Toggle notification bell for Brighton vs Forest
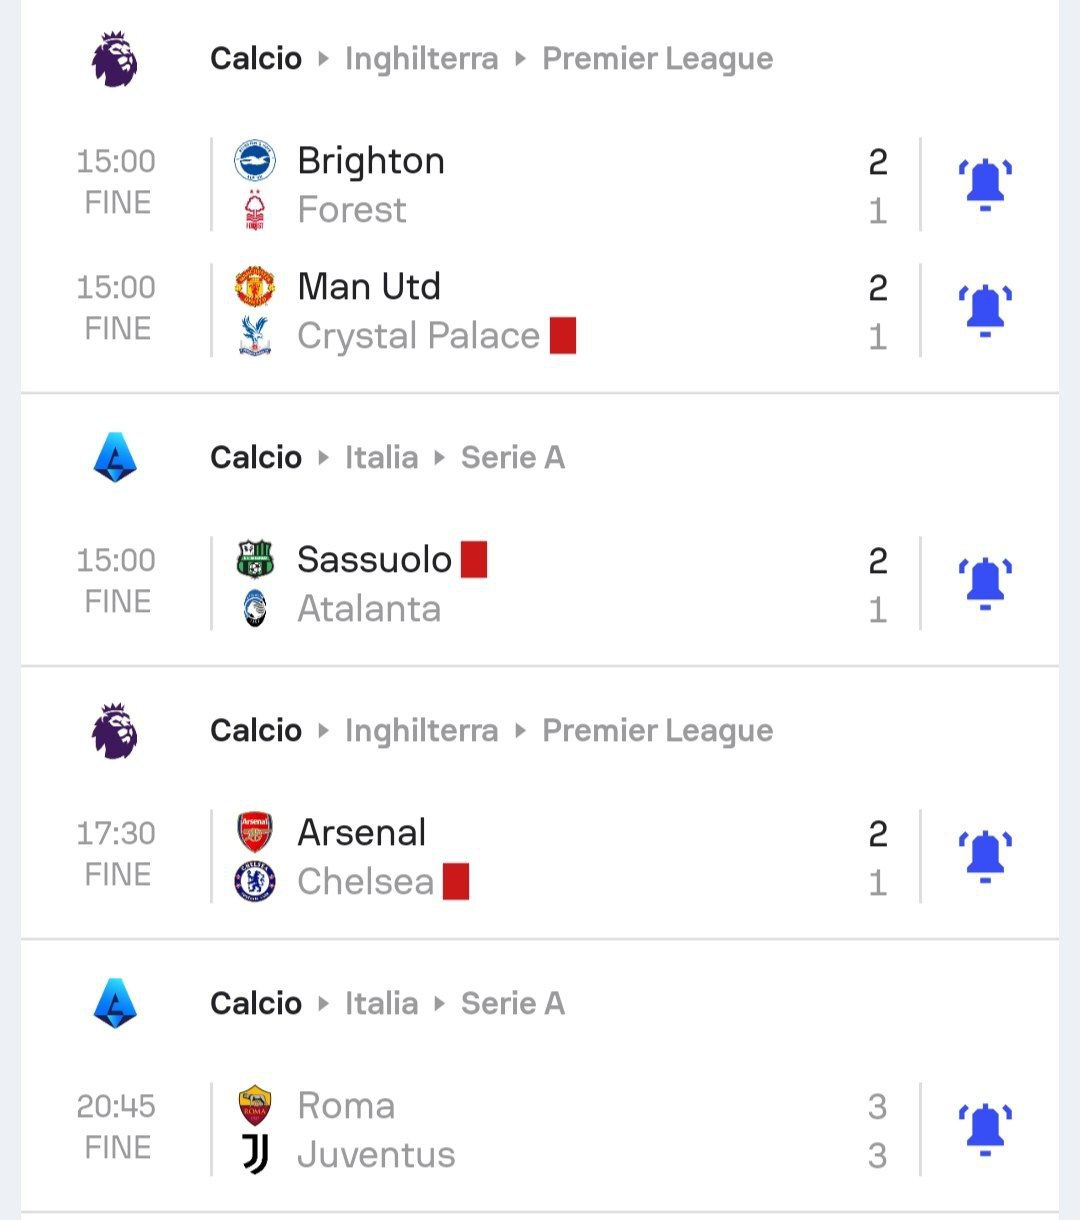 coord(985,185)
